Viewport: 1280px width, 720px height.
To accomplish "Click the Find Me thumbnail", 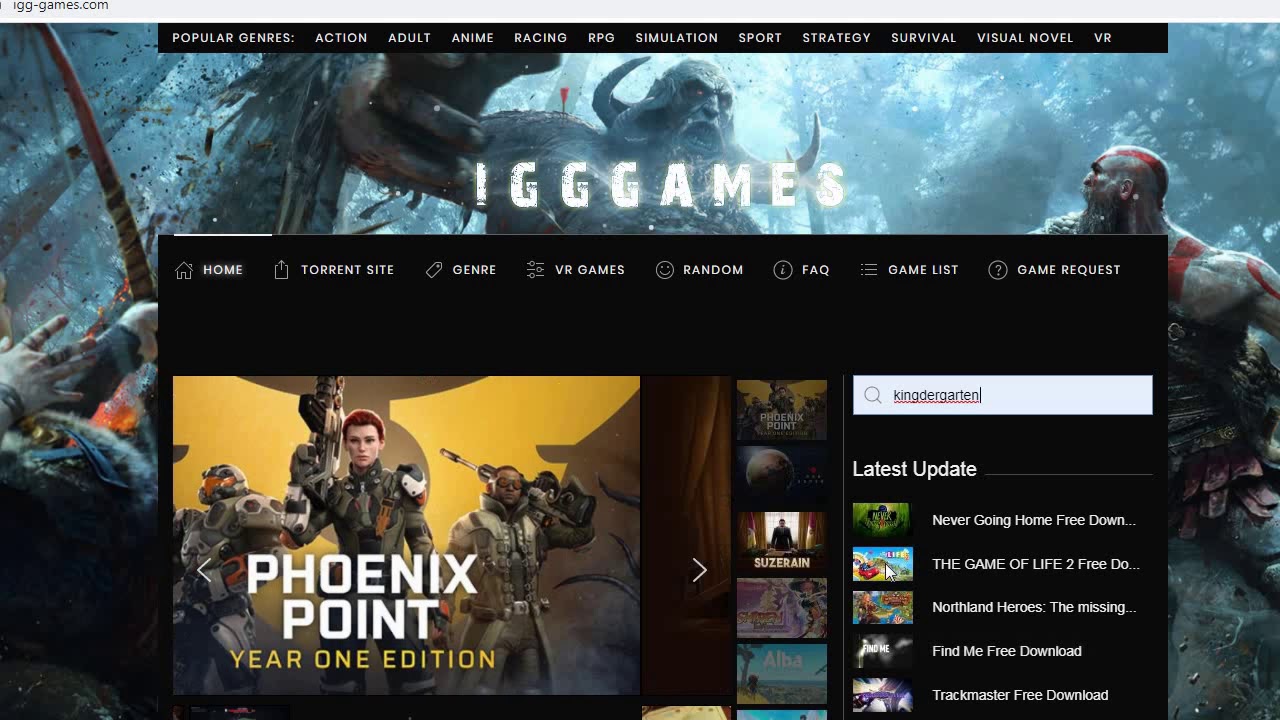I will click(x=882, y=651).
